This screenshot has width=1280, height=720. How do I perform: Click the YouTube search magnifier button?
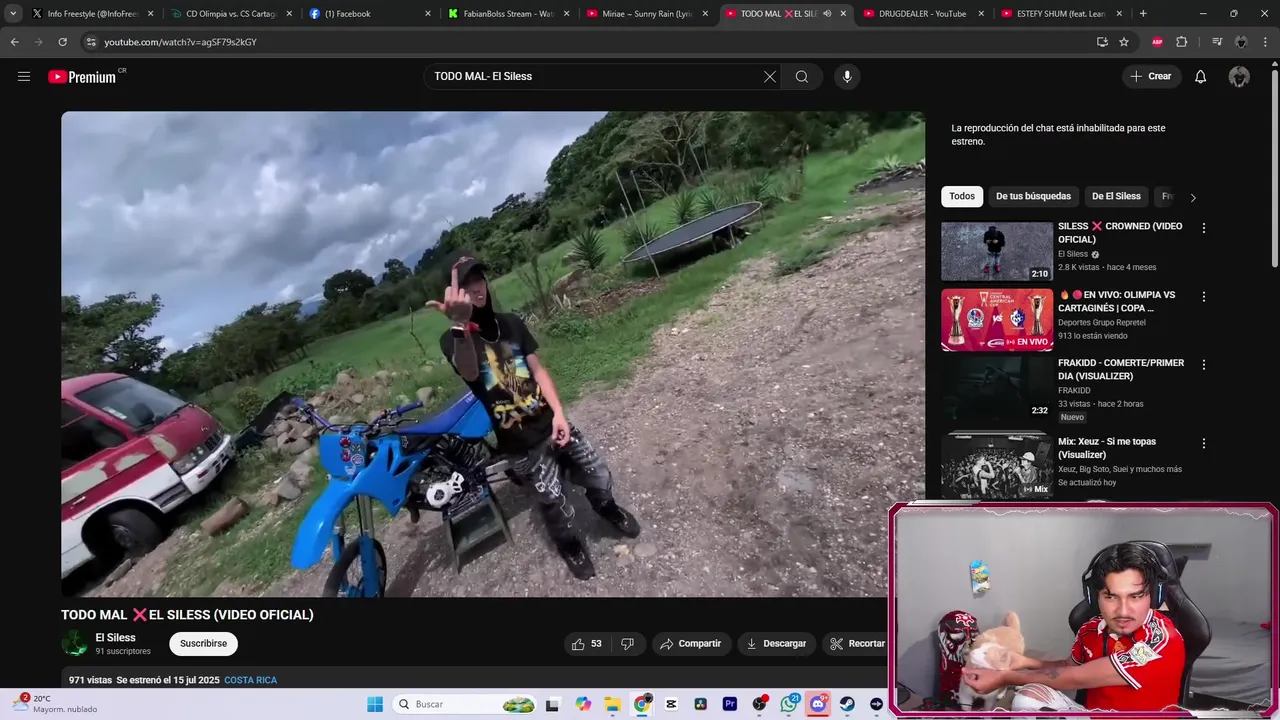point(802,77)
